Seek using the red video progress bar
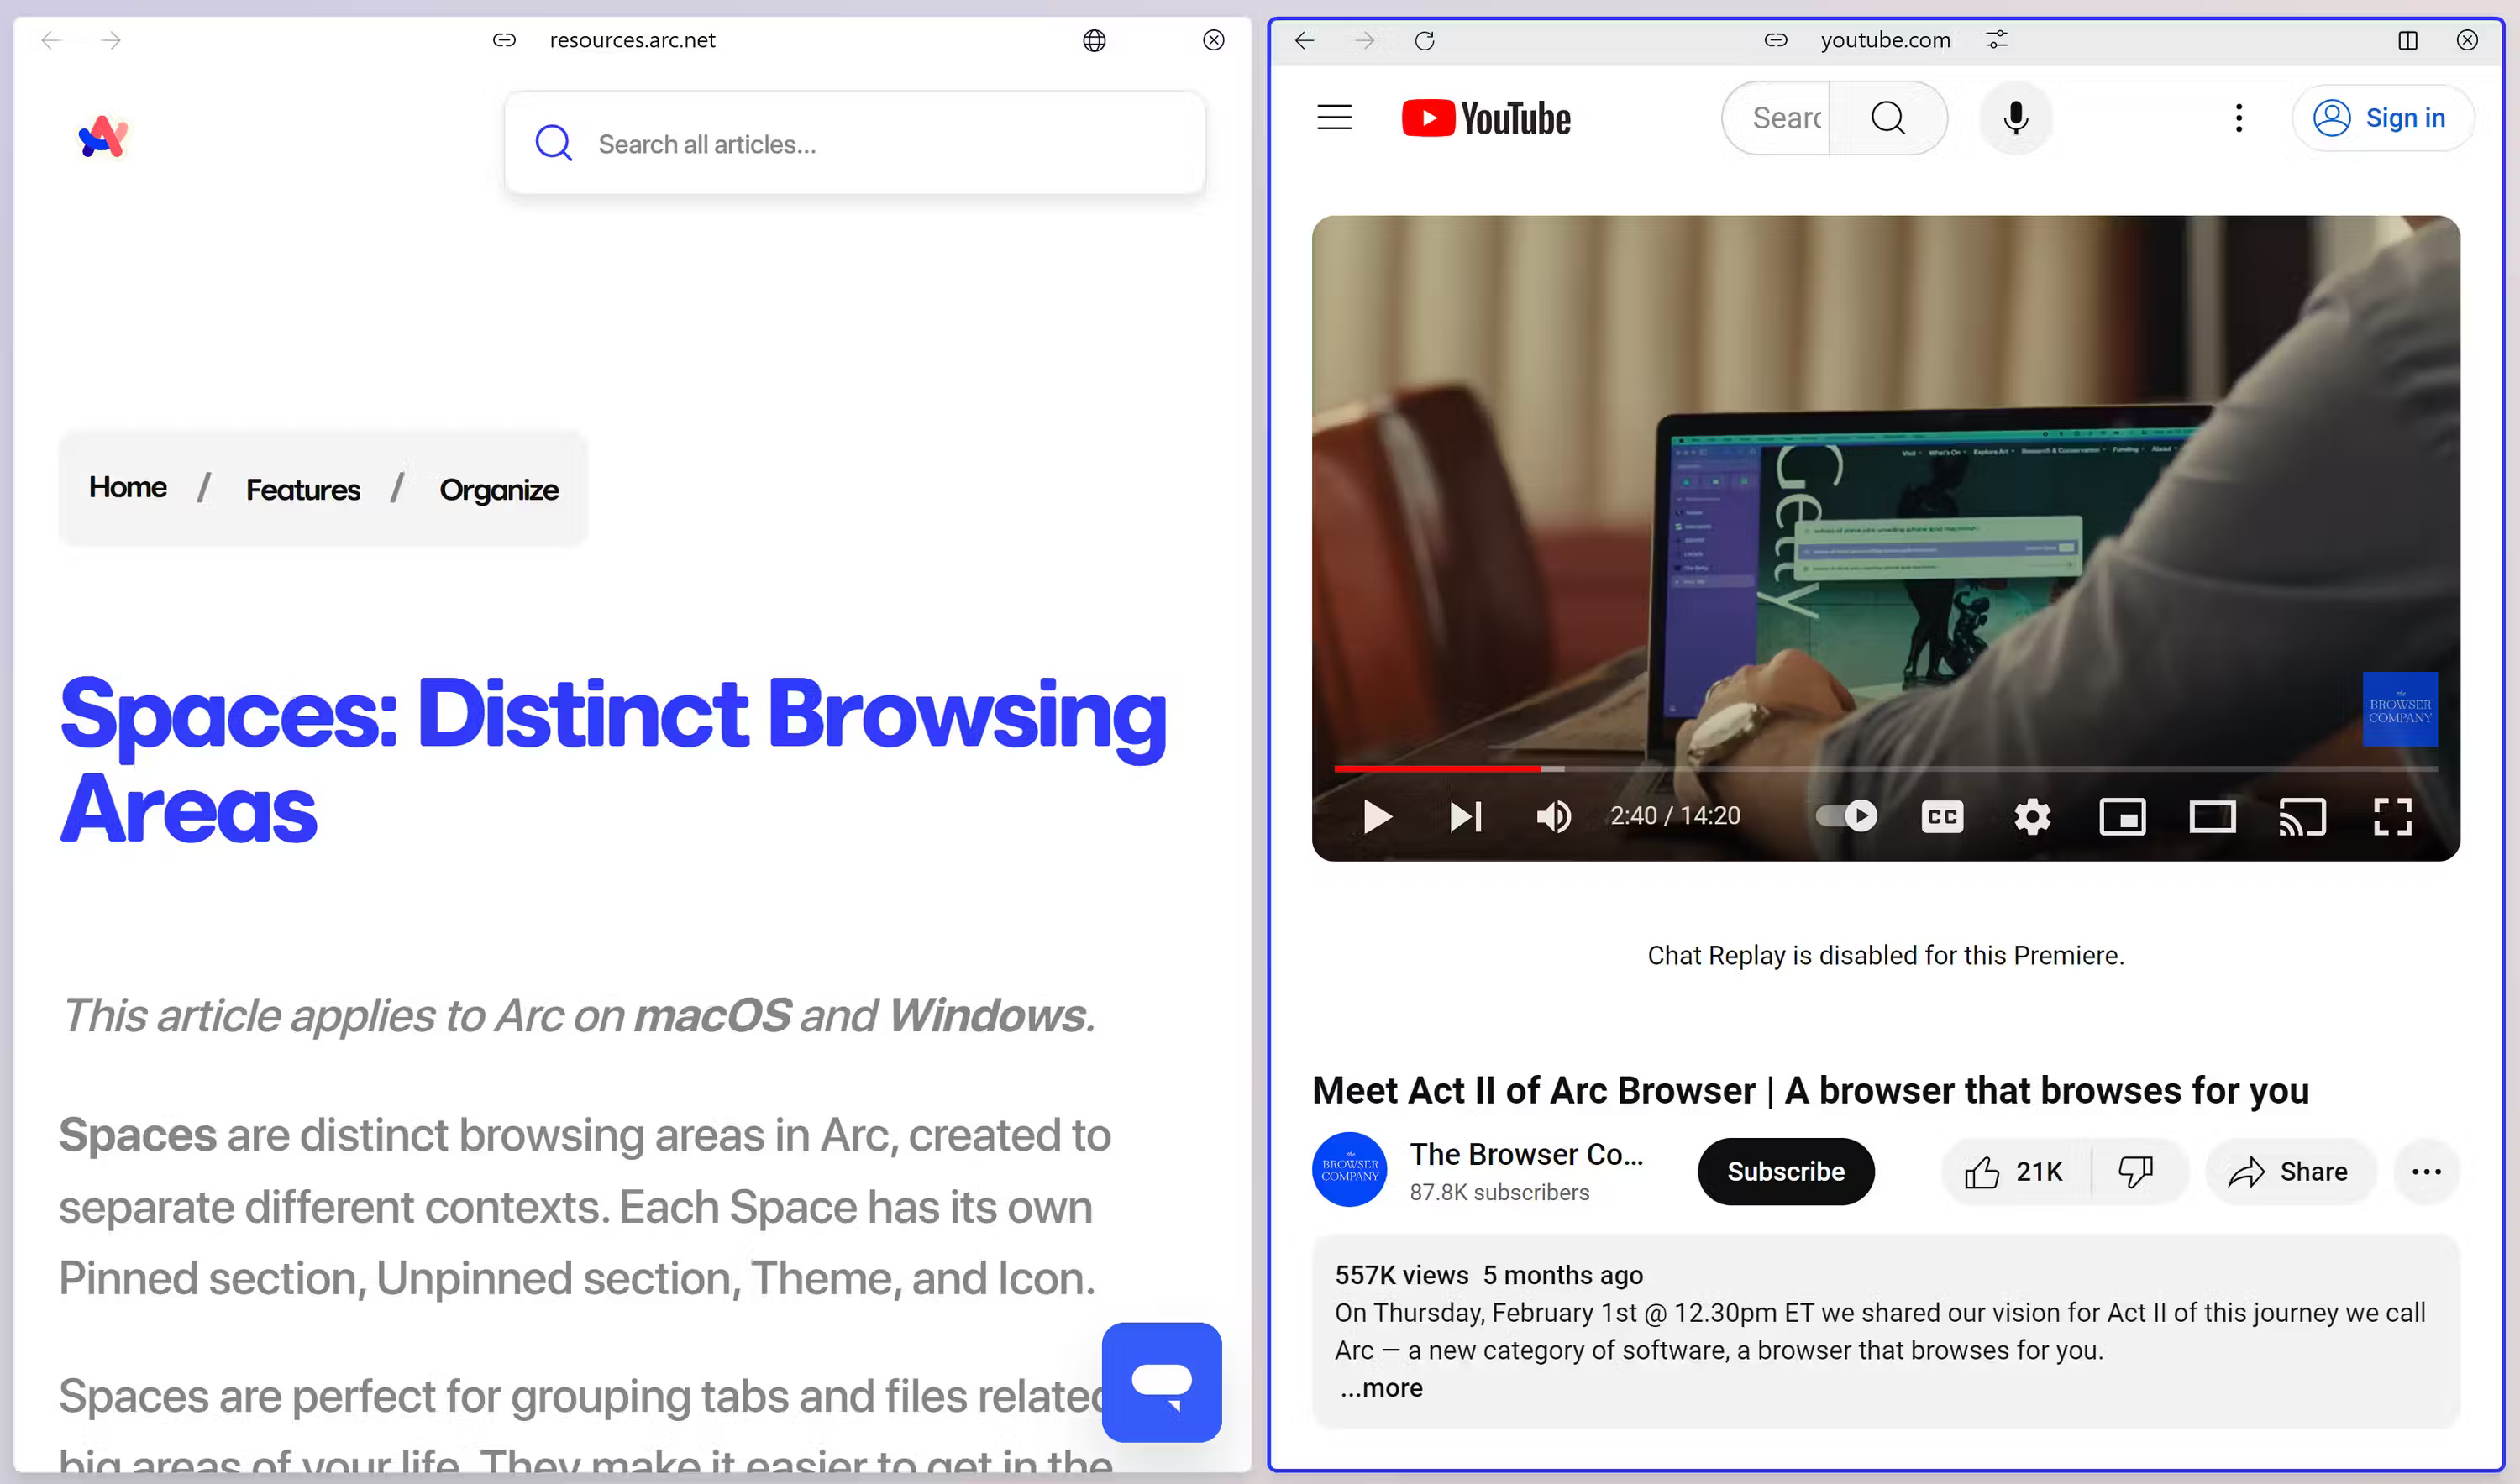This screenshot has height=1484, width=2520. point(1440,769)
